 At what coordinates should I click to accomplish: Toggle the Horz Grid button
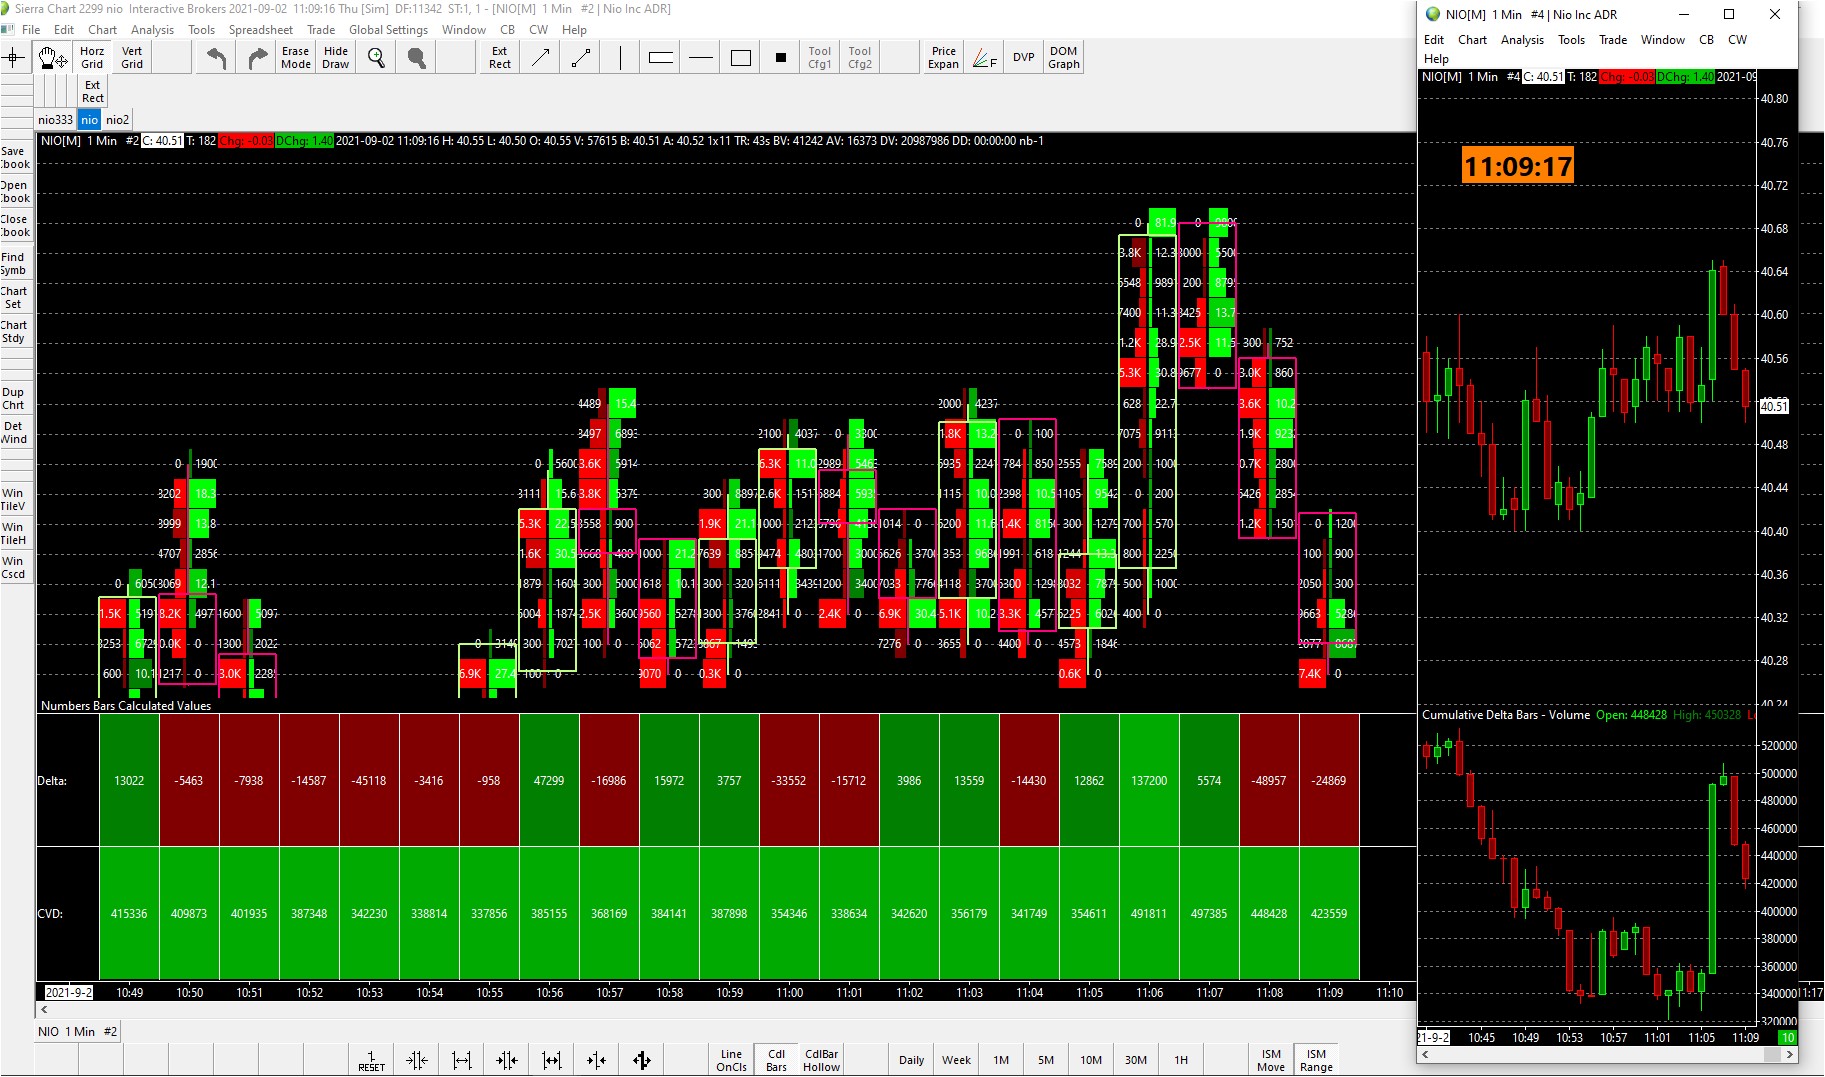tap(92, 58)
